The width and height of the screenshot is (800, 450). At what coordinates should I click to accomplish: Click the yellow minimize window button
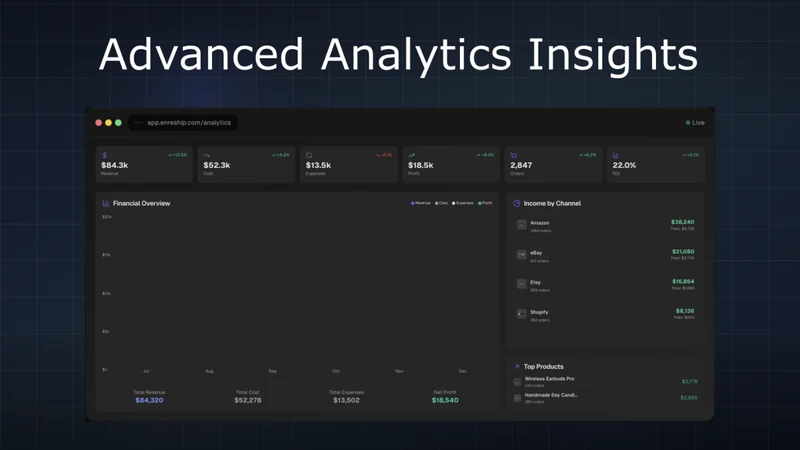pyautogui.click(x=108, y=122)
